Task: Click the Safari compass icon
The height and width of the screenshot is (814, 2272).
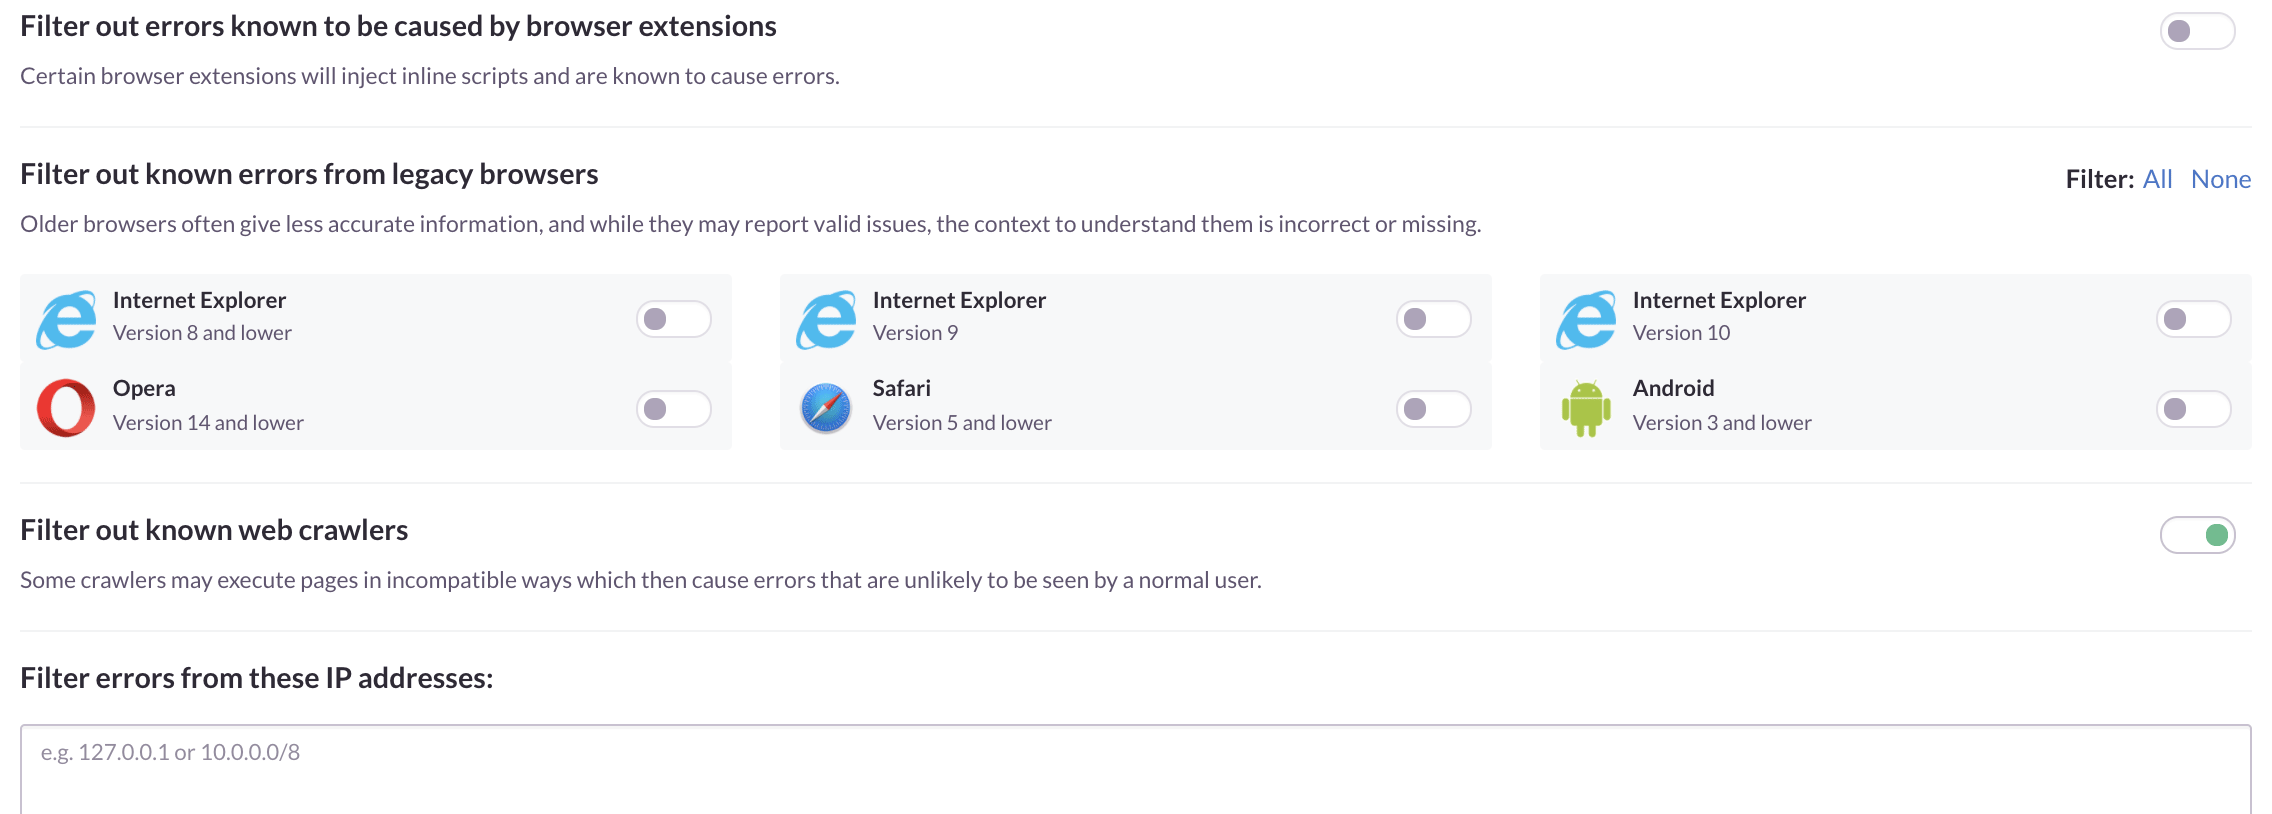Action: click(826, 408)
